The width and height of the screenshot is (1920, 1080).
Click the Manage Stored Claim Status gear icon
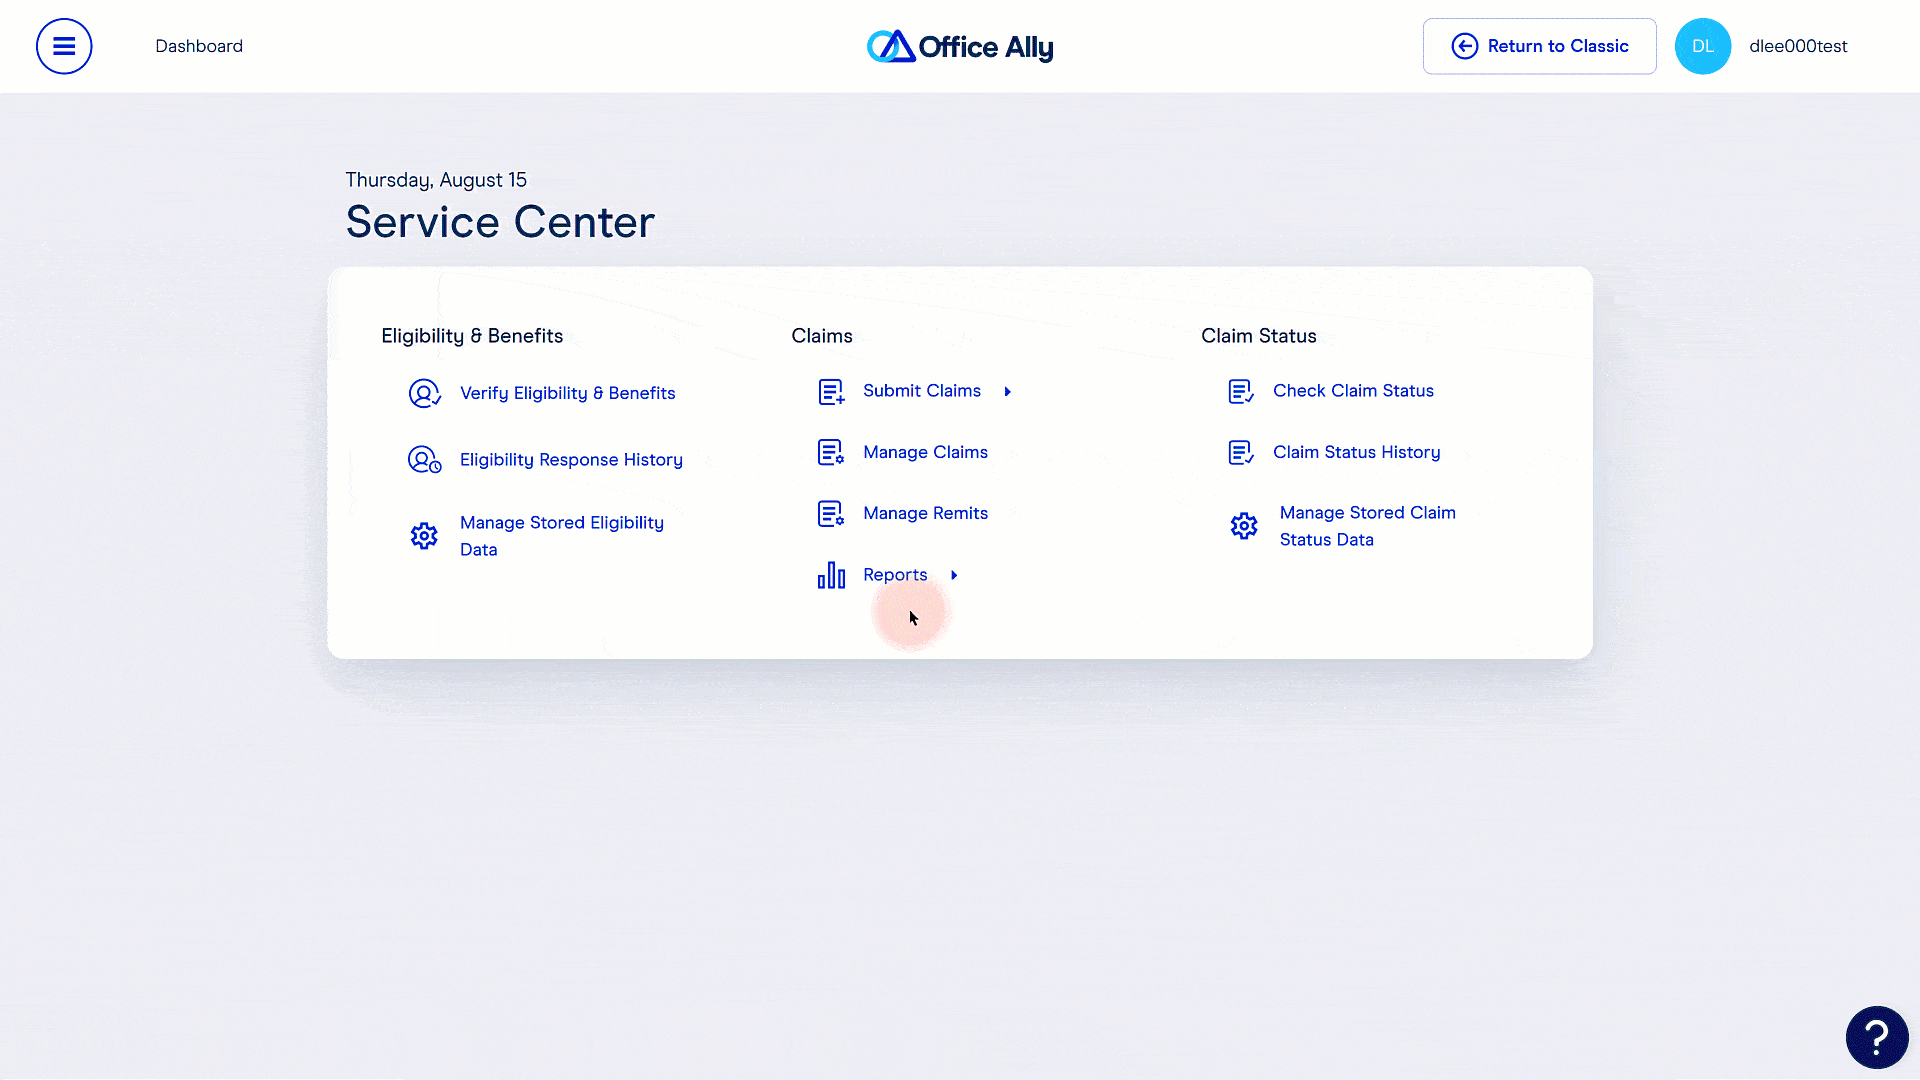click(x=1244, y=526)
